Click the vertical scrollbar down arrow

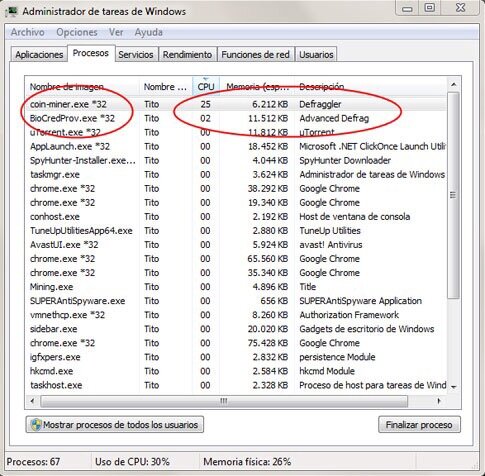point(454,387)
